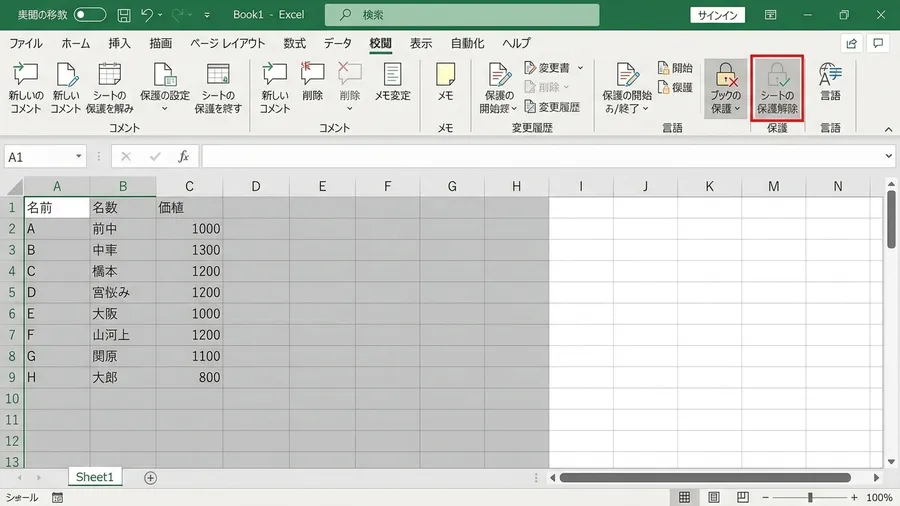Click the 新しいのコメント speech bubble icon
900x506 pixels.
pyautogui.click(x=25, y=75)
